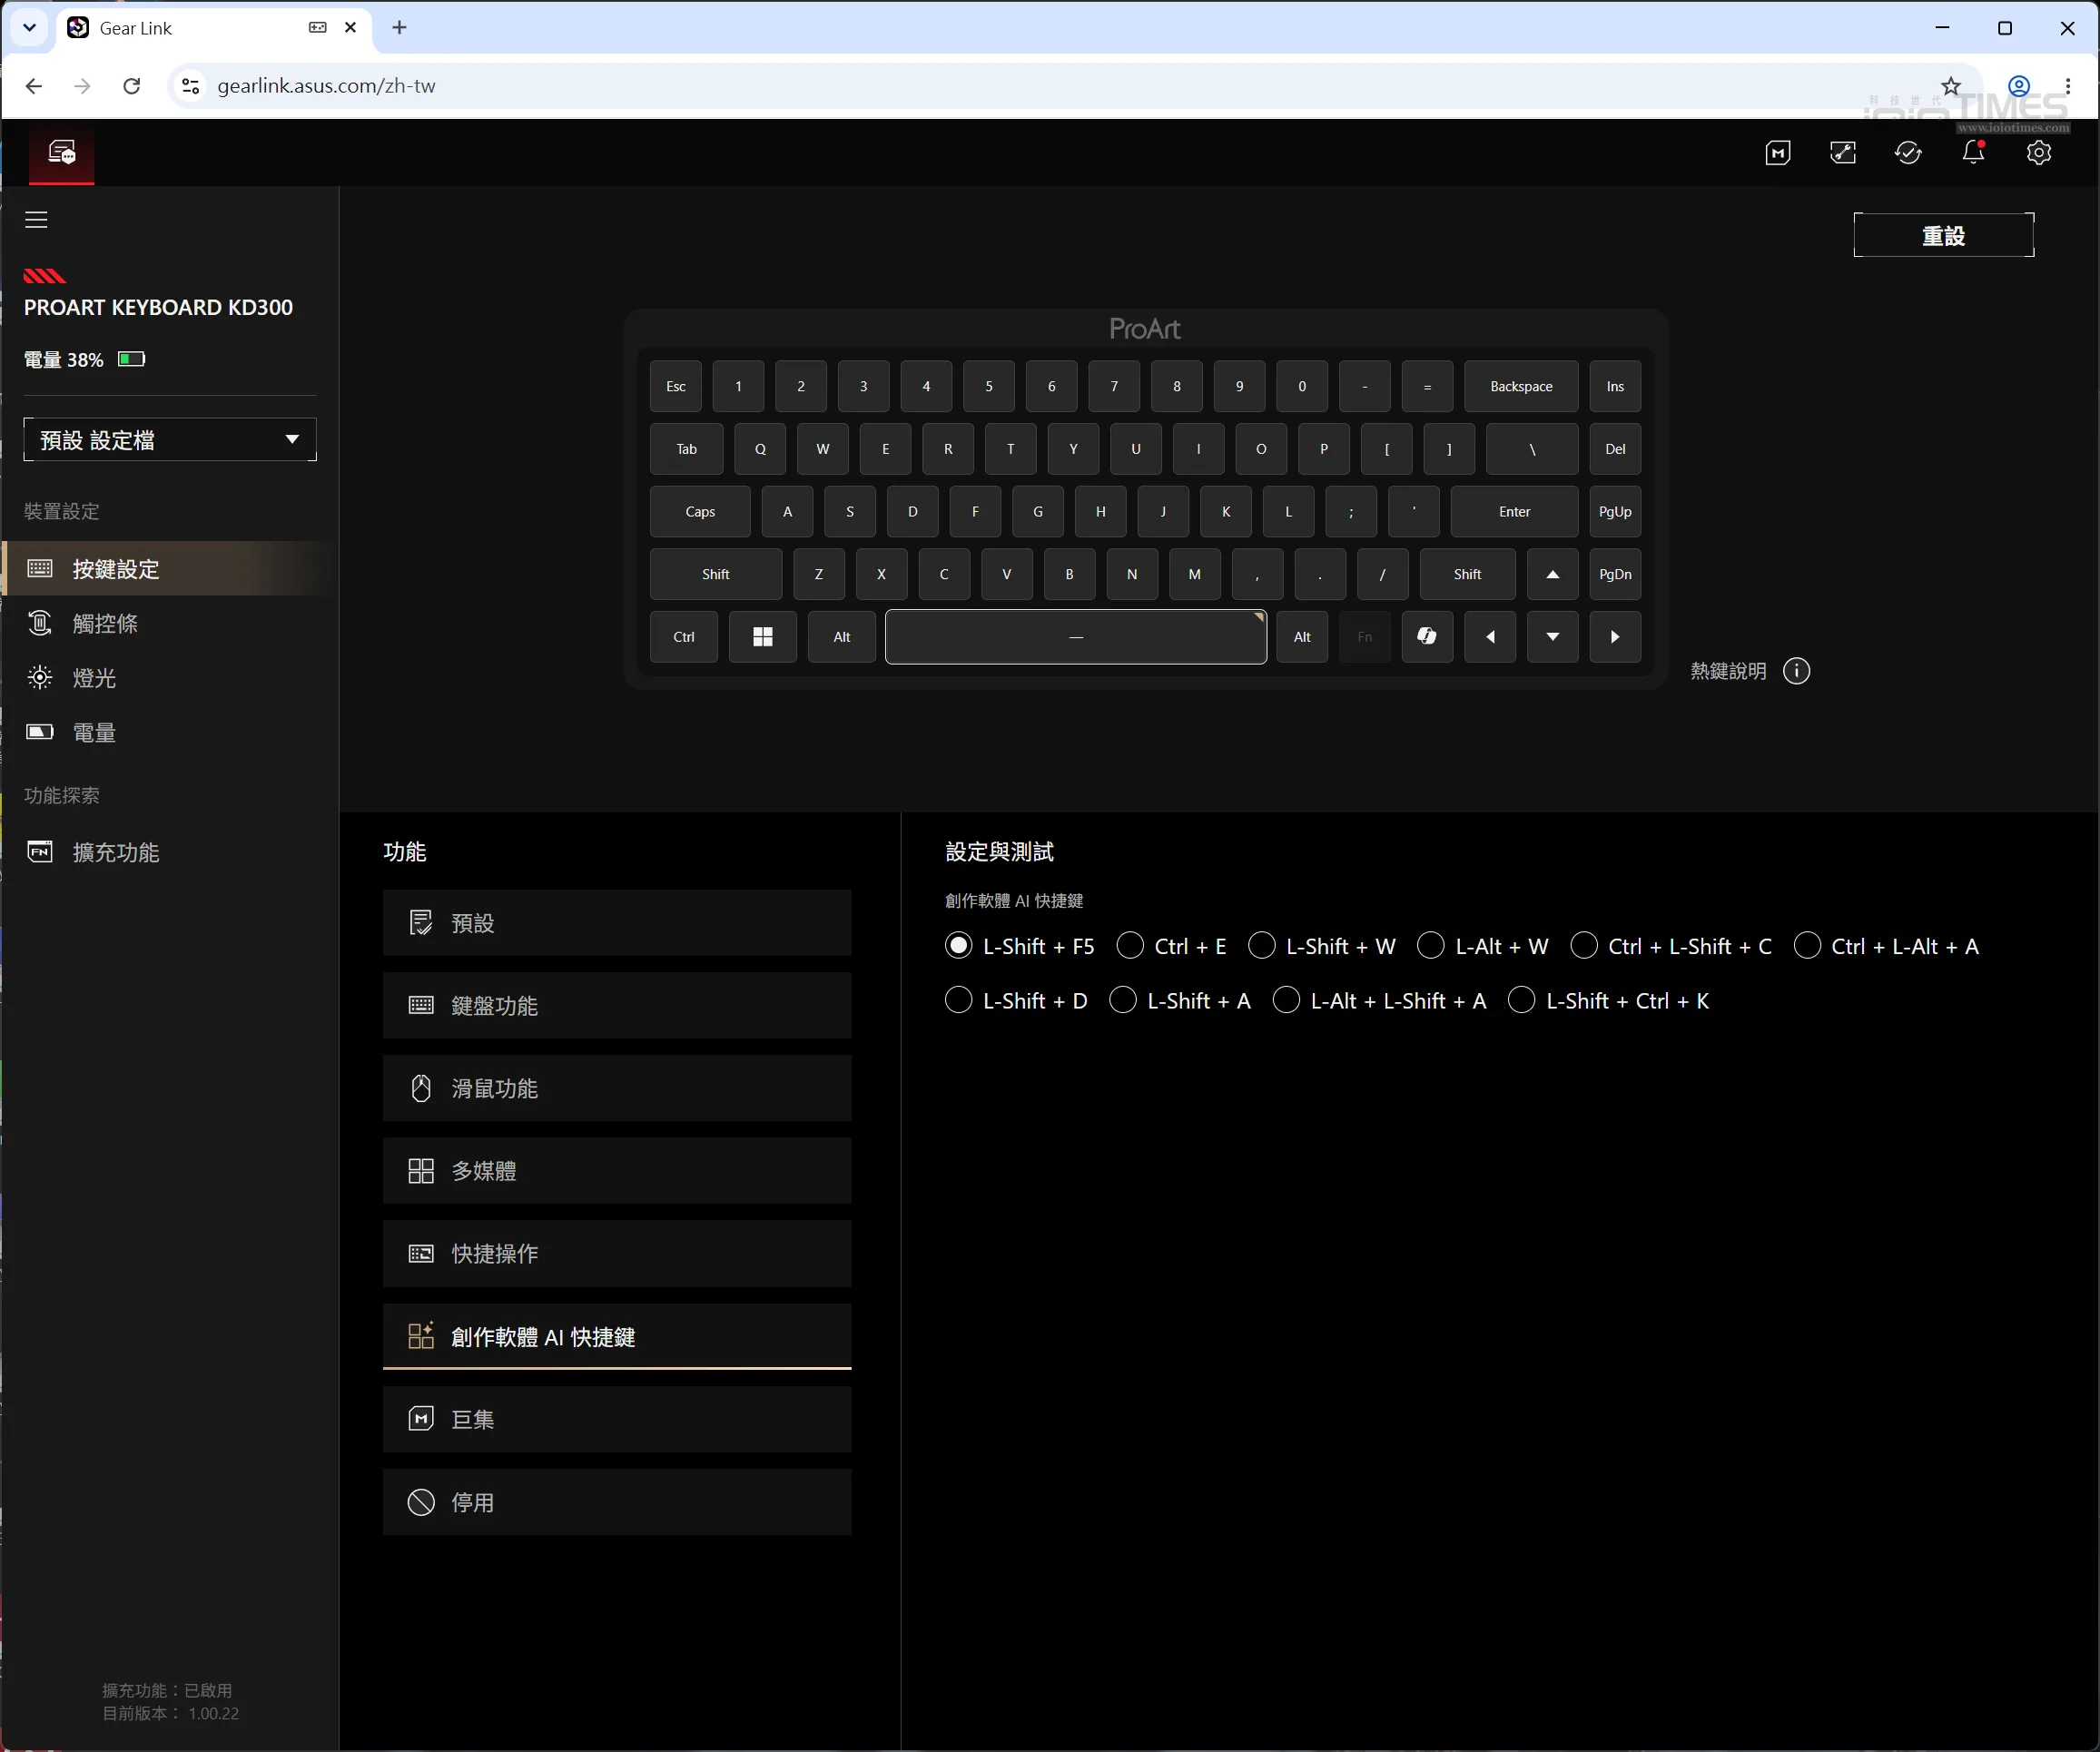Select the Copilot key on virtual keyboard

click(x=1427, y=637)
